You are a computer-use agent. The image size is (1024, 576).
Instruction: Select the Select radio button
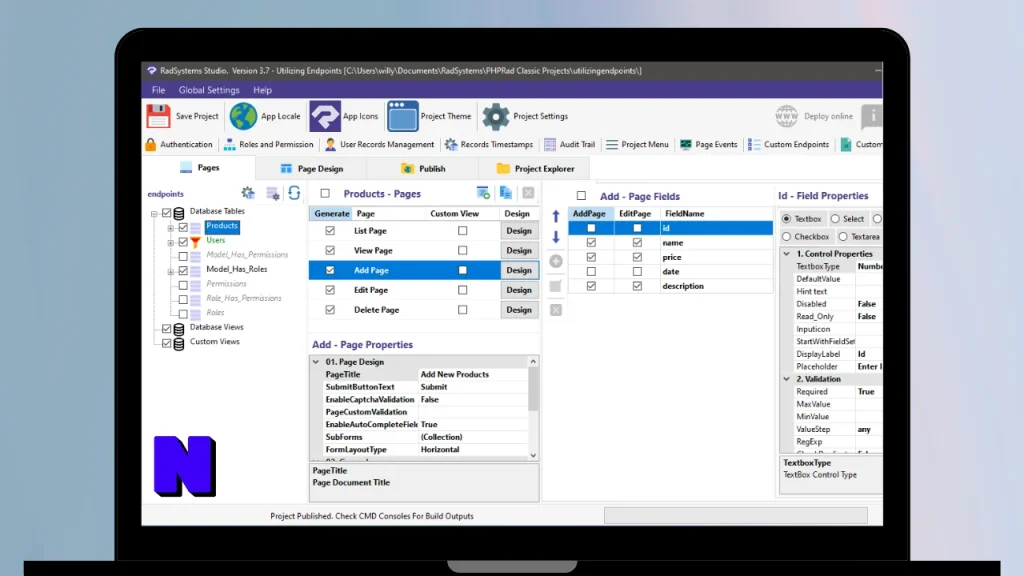click(x=835, y=219)
